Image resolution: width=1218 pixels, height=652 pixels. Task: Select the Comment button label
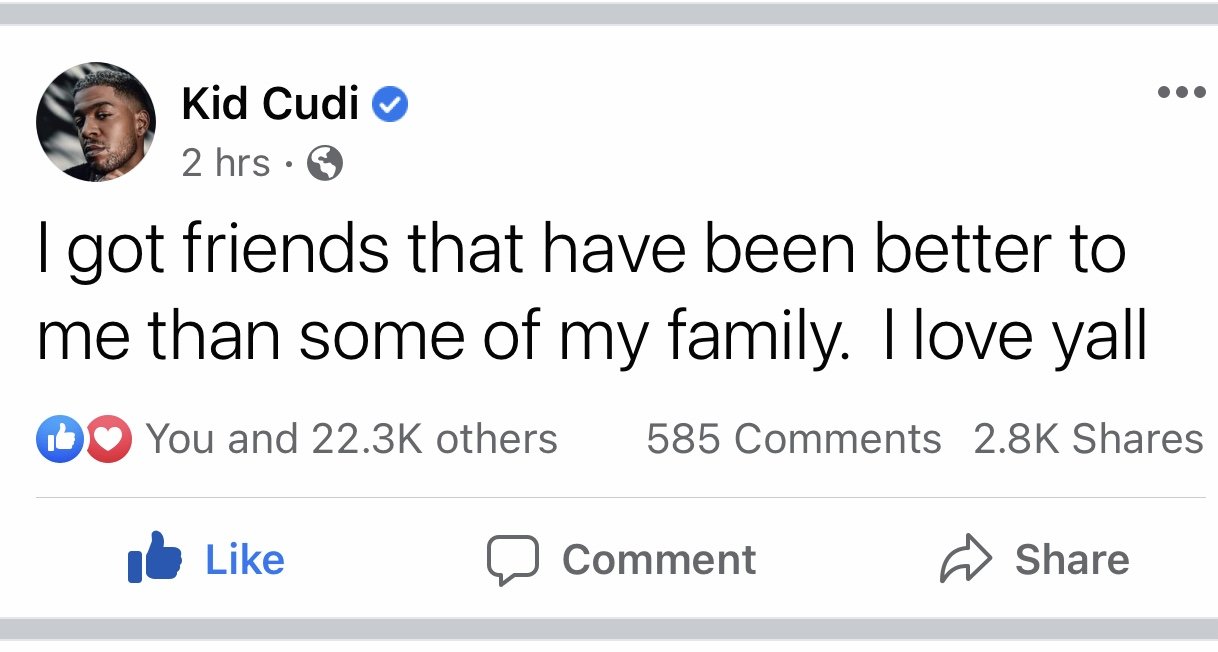click(x=659, y=559)
